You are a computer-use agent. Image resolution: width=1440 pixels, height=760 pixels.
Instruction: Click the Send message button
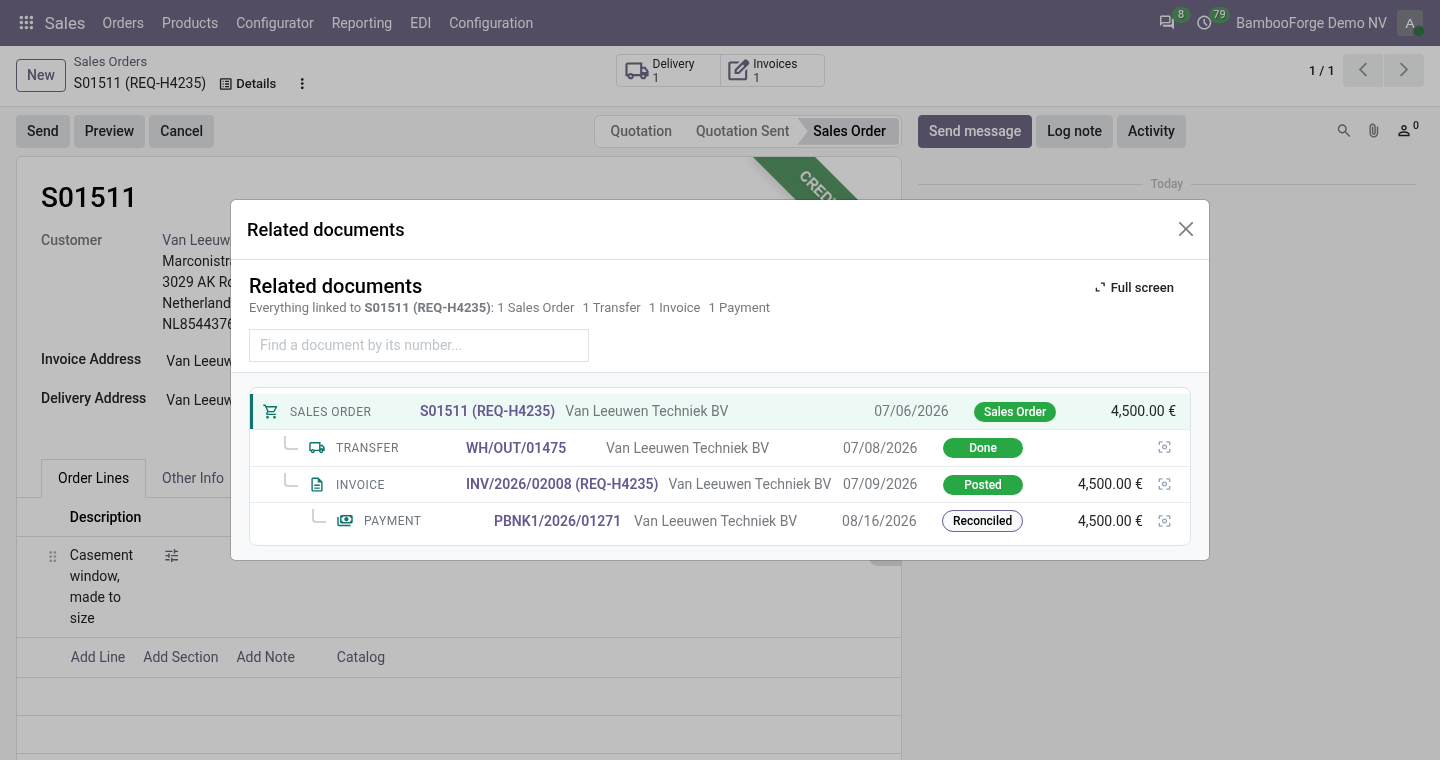(x=975, y=131)
